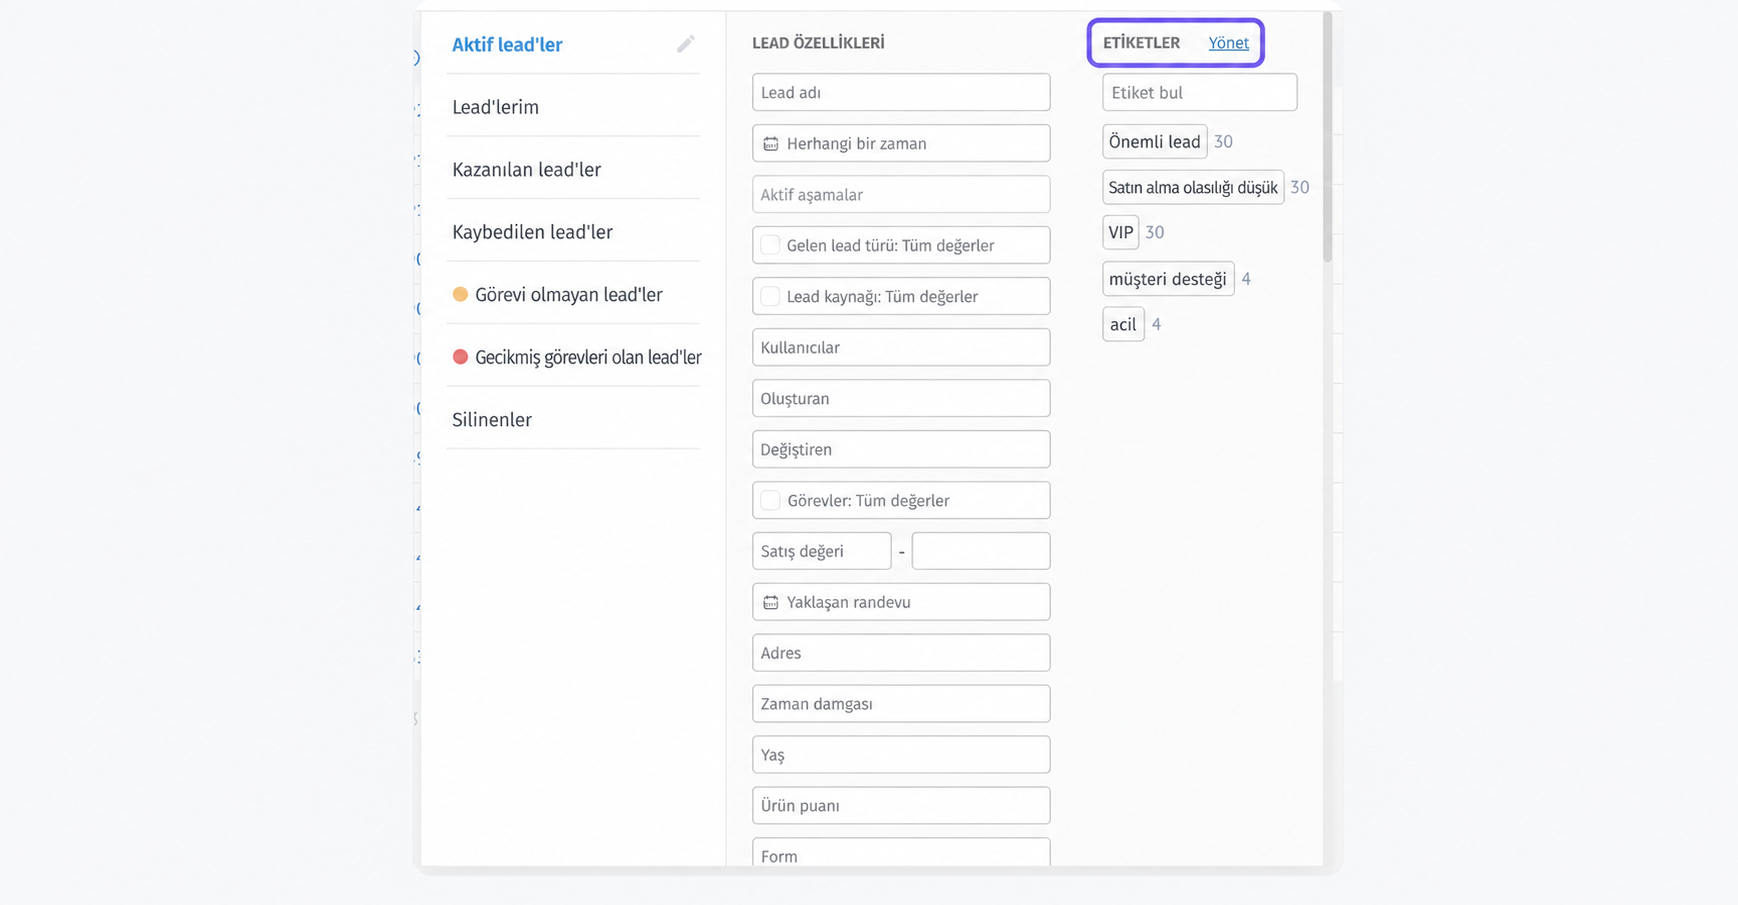Click the Satın alma olasılığı düşük tag

1193,187
